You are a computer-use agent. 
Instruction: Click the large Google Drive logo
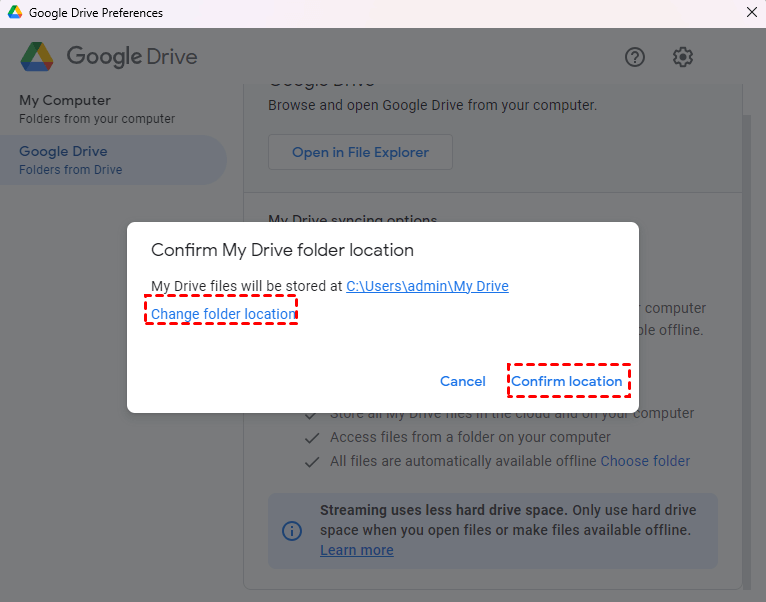(37, 56)
